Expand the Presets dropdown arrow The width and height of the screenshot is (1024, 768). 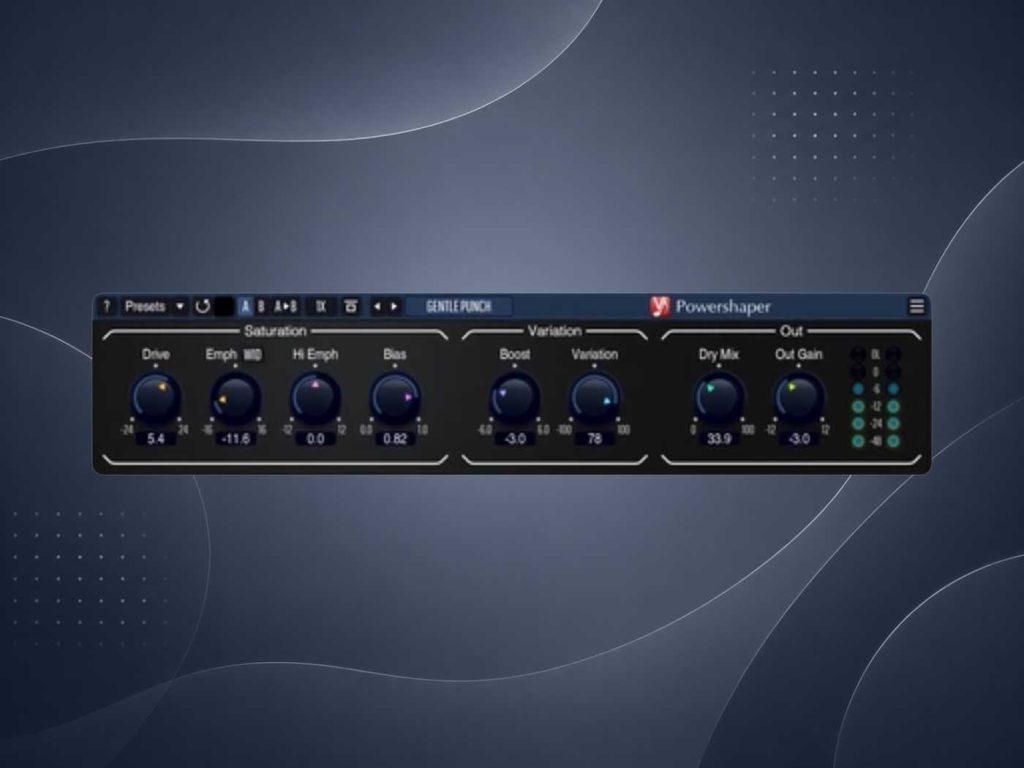180,306
